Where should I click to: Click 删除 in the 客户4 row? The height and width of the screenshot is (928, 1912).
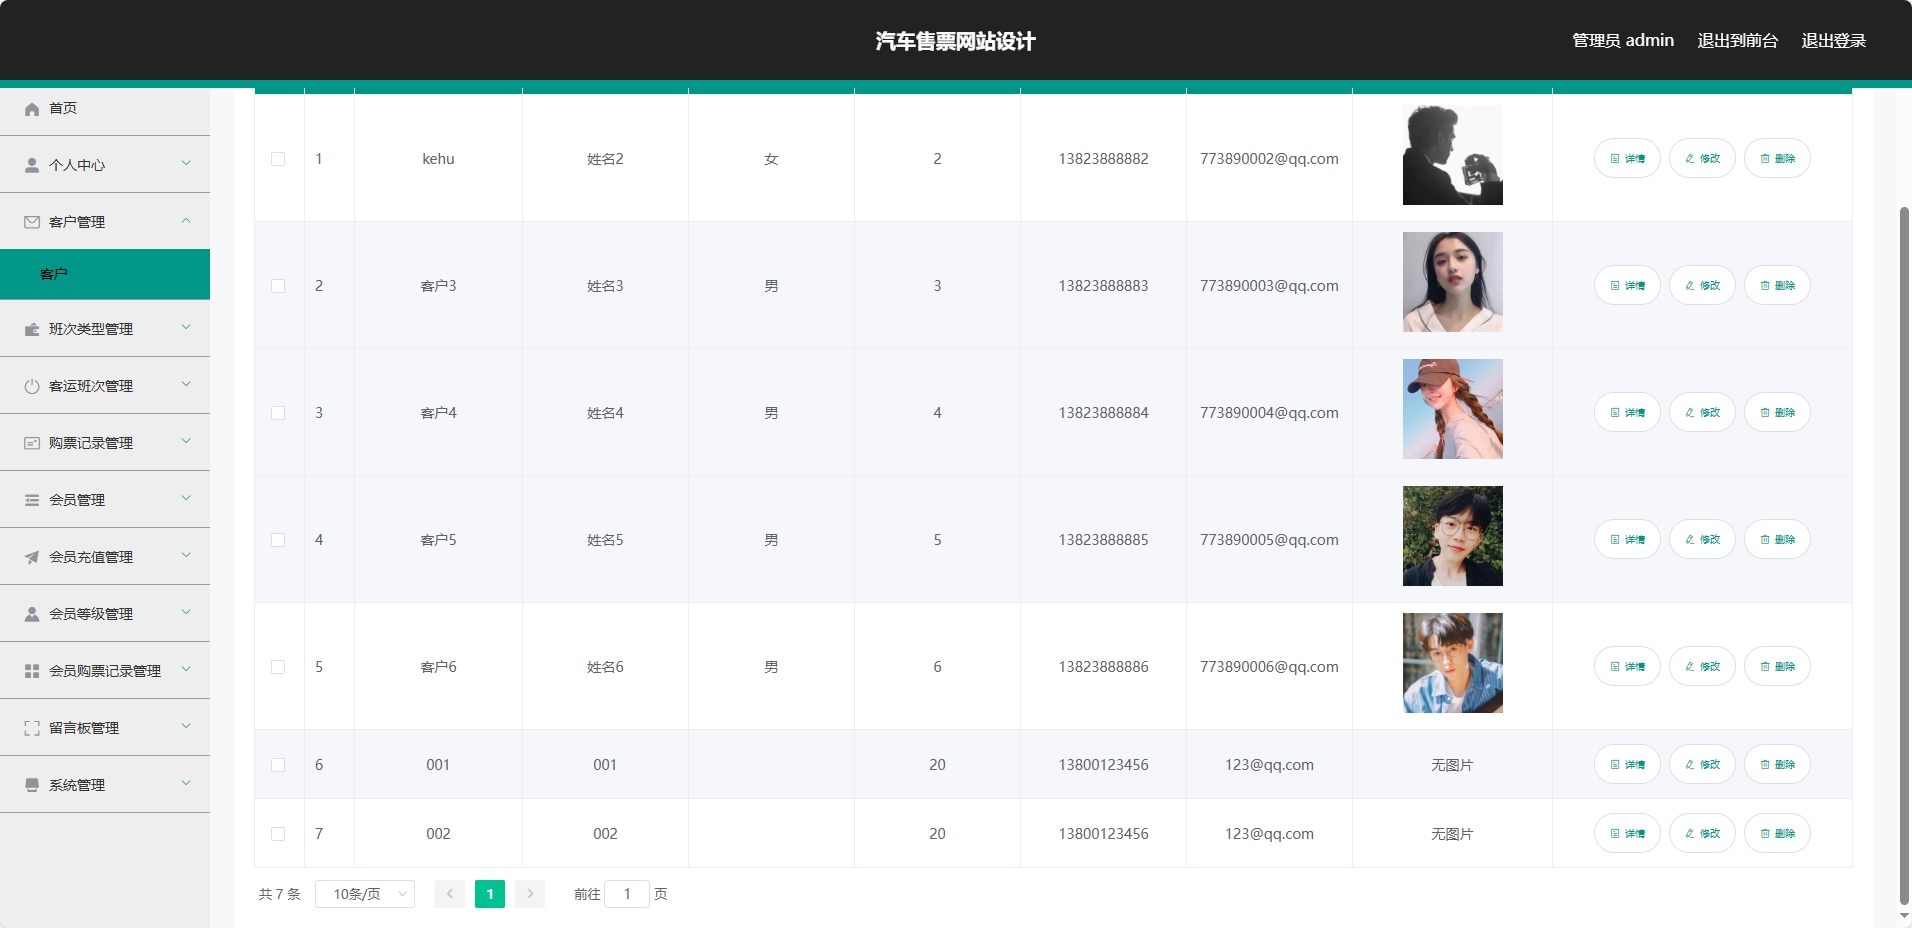[1777, 413]
